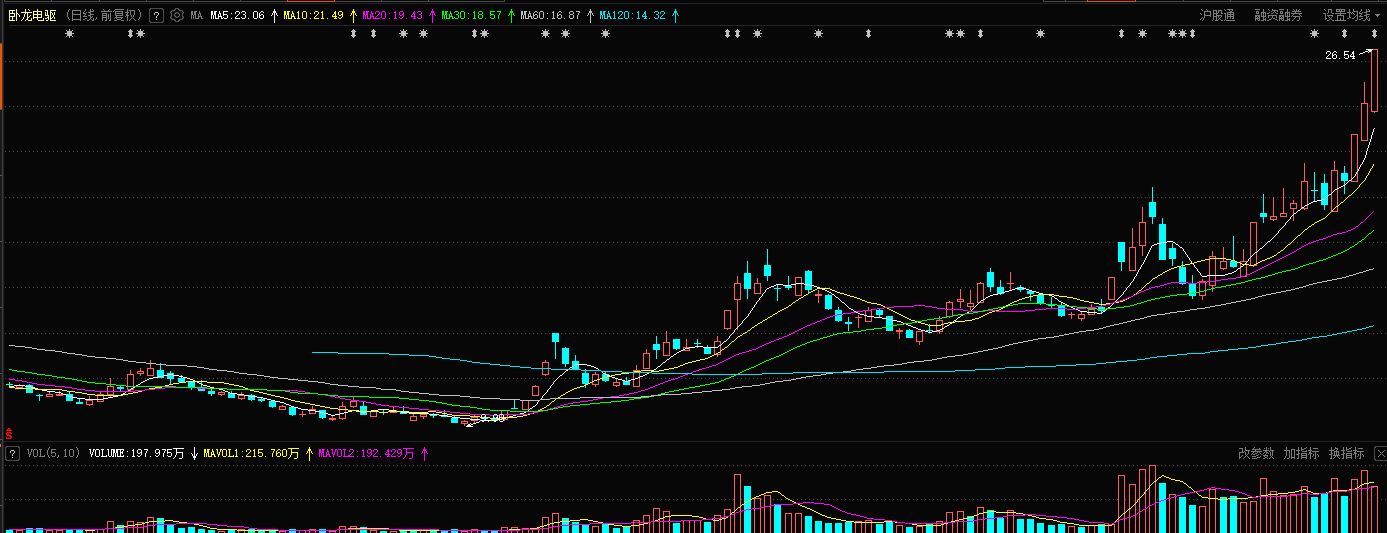The width and height of the screenshot is (1387, 533).
Task: Click the yellow MA10:21.49 value
Action: 313,16
